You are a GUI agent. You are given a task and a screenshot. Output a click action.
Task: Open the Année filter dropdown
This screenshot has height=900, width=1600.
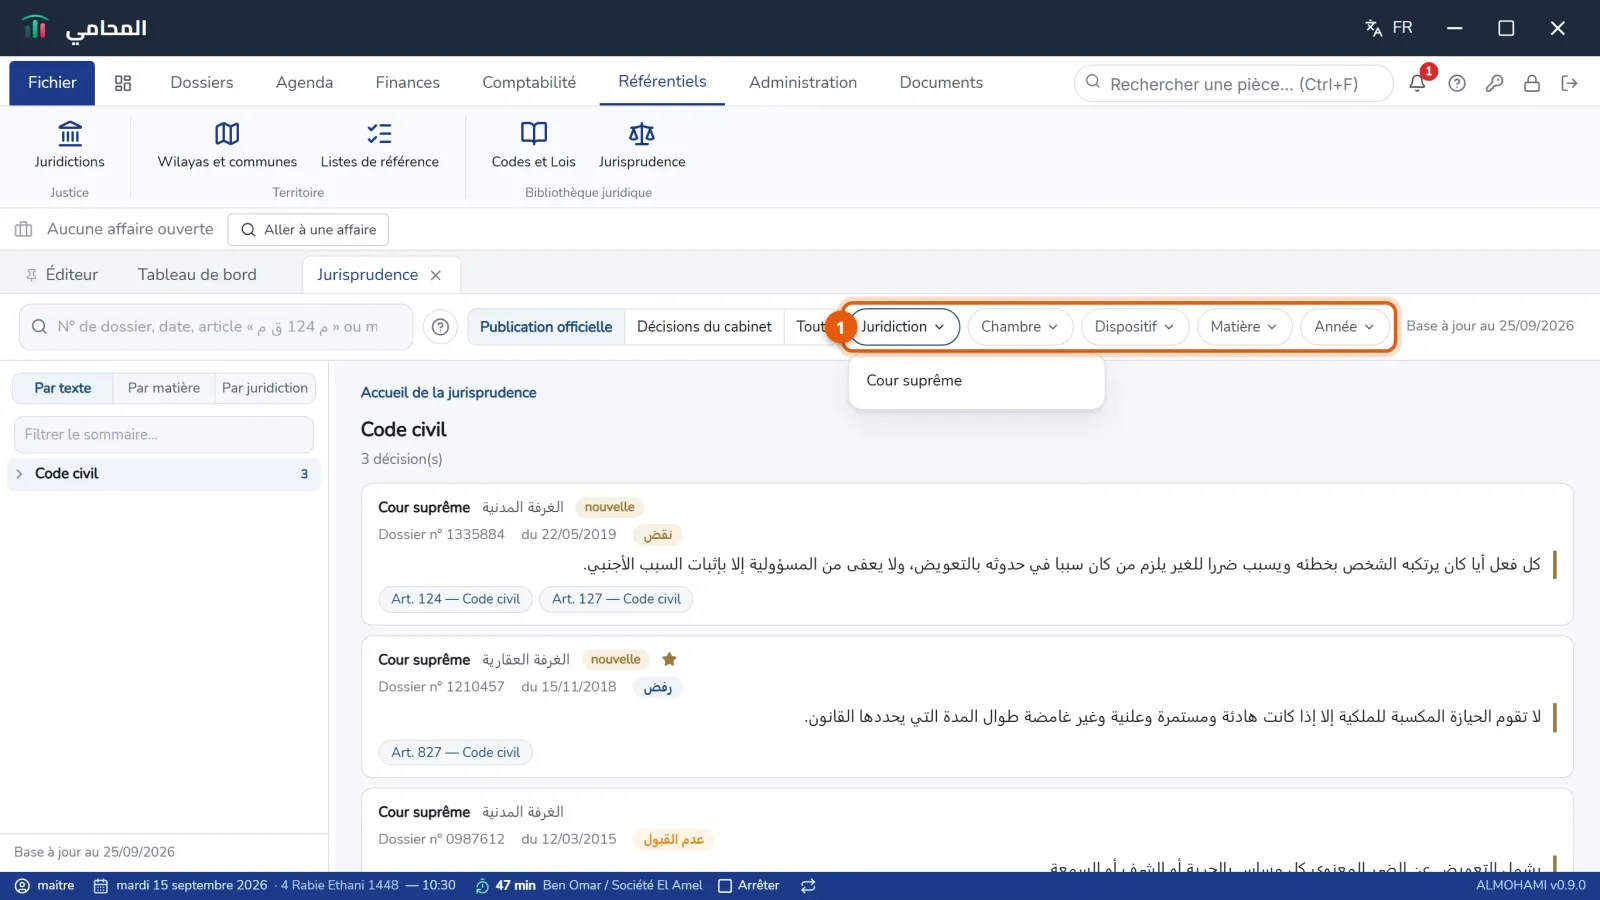pos(1345,327)
